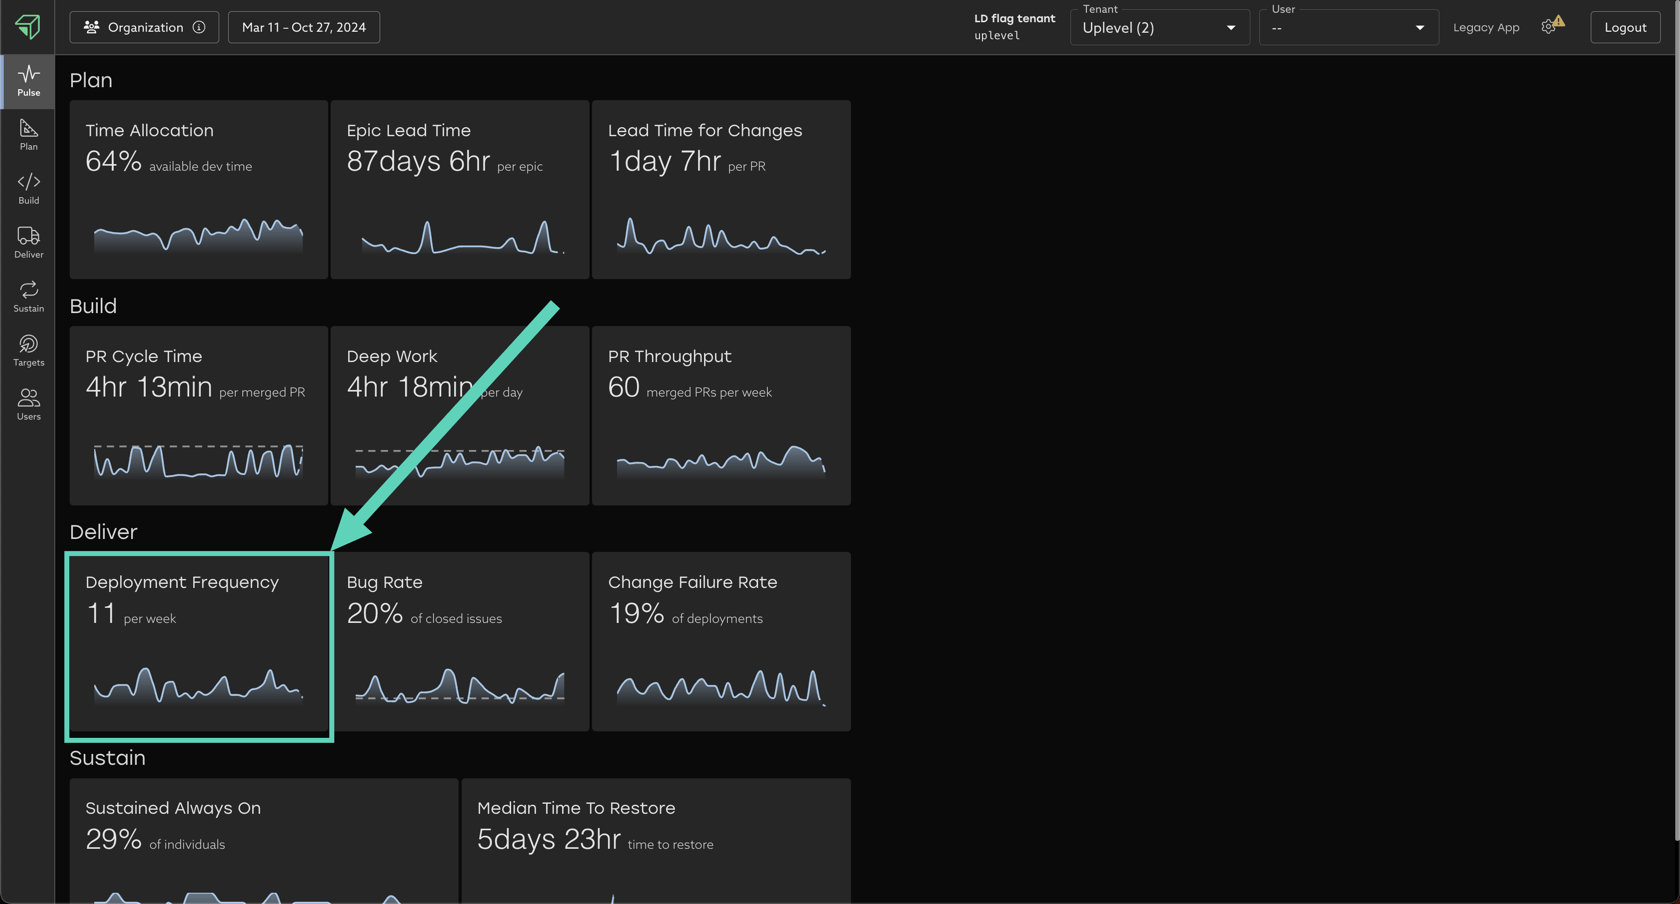Open the Deployment Frequency card
Screen dimensions: 1680x904
(199, 646)
